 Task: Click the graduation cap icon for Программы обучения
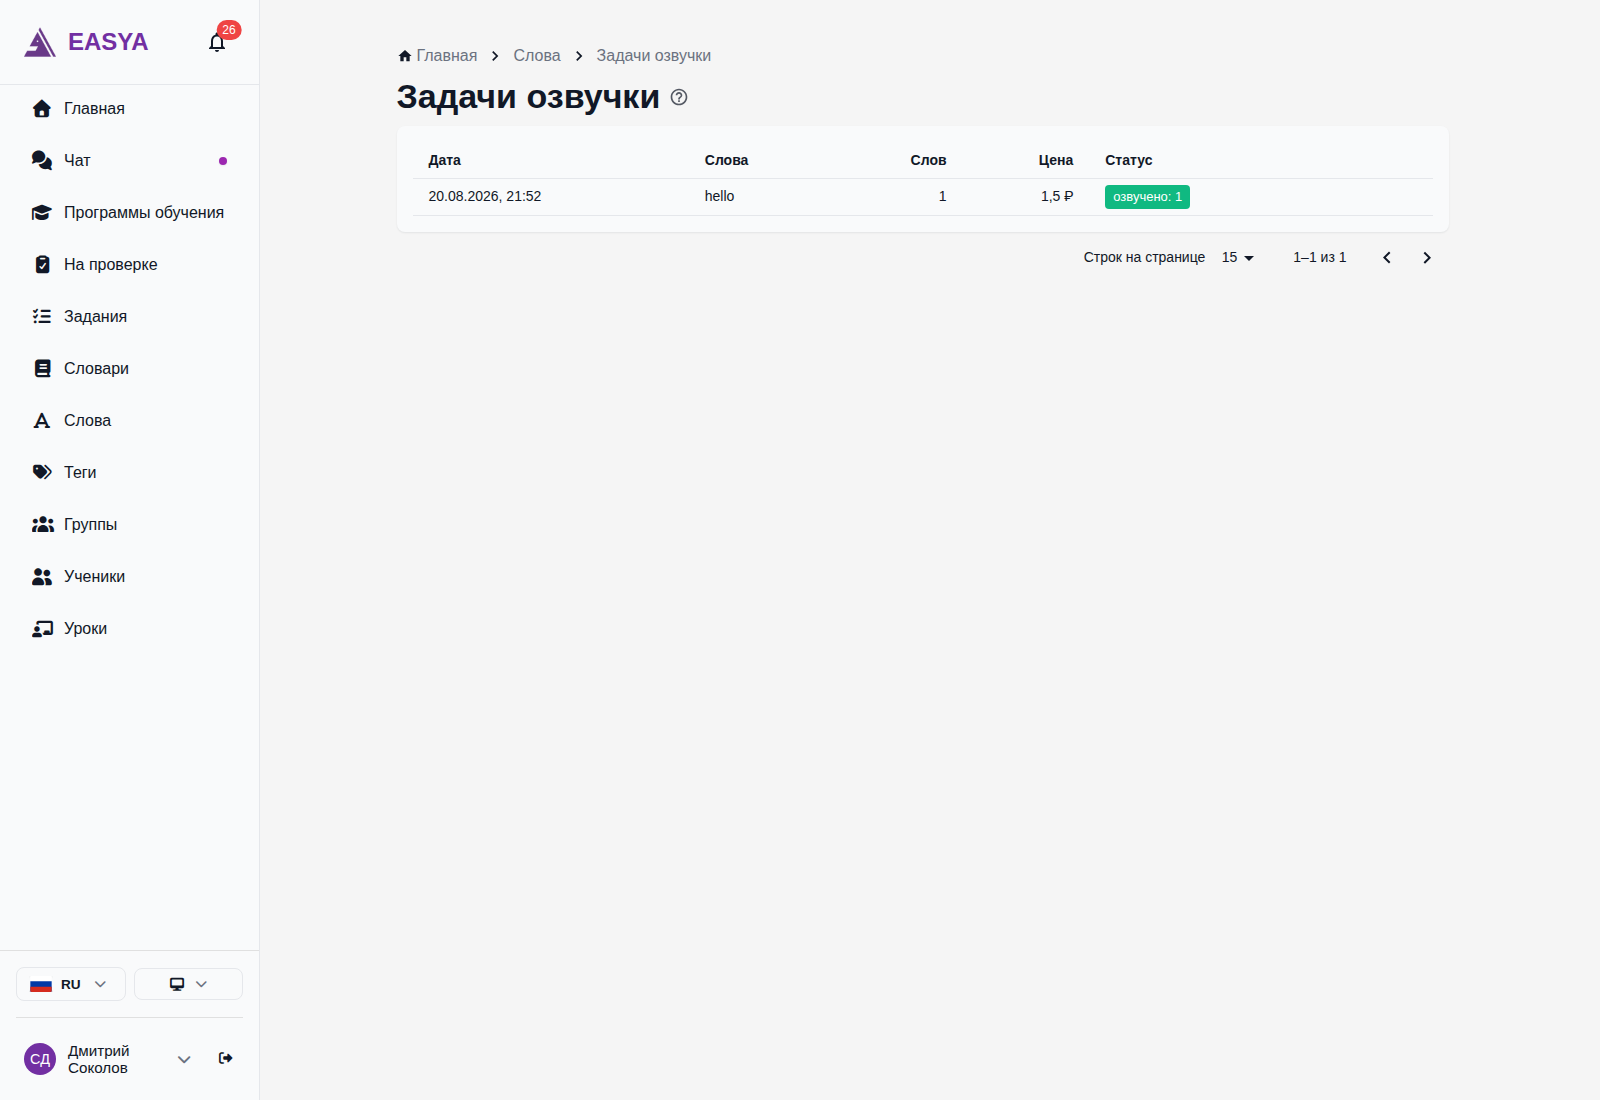(42, 212)
